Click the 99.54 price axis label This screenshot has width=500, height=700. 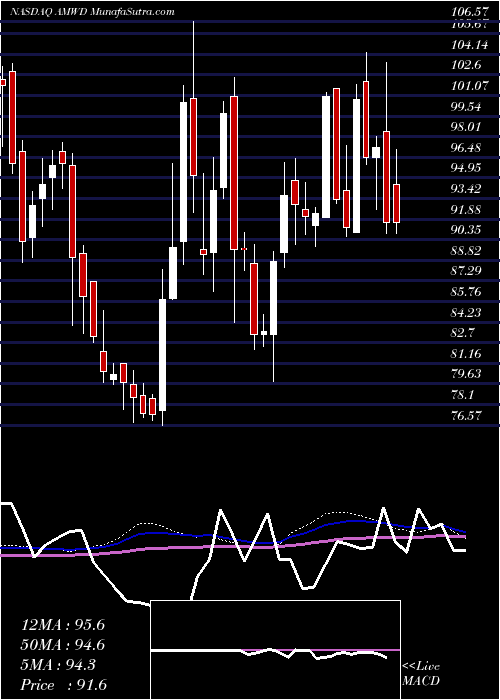[x=467, y=106]
